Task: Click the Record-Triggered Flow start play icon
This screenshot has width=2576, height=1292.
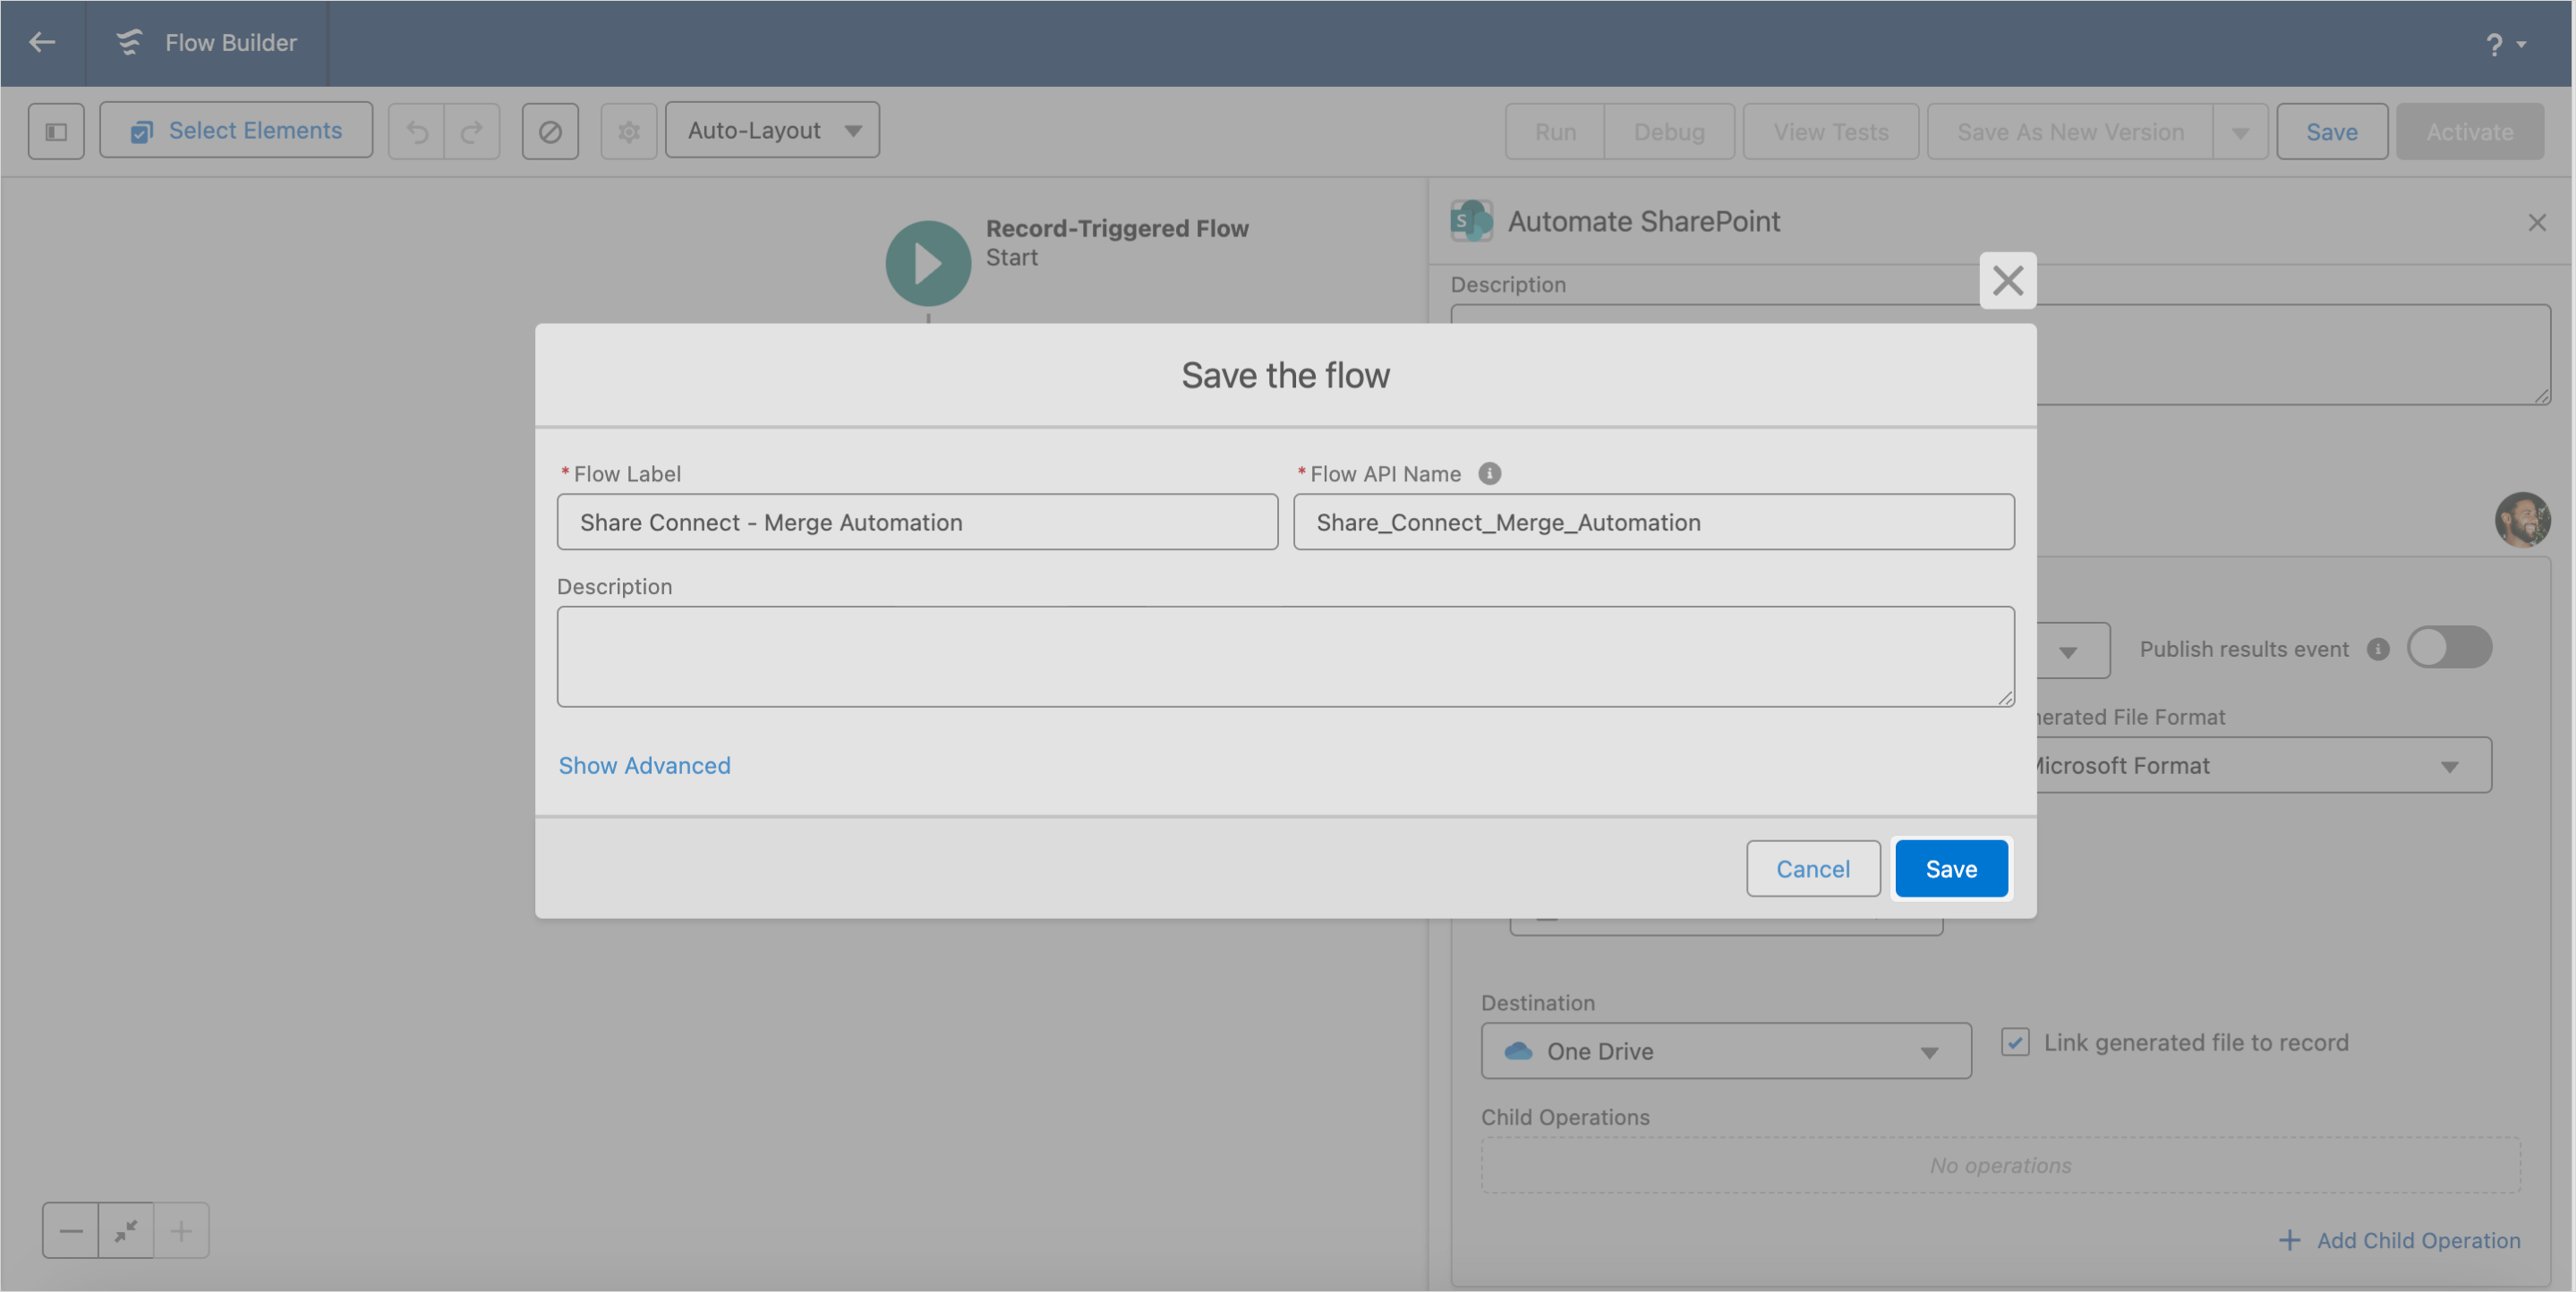Action: 926,262
